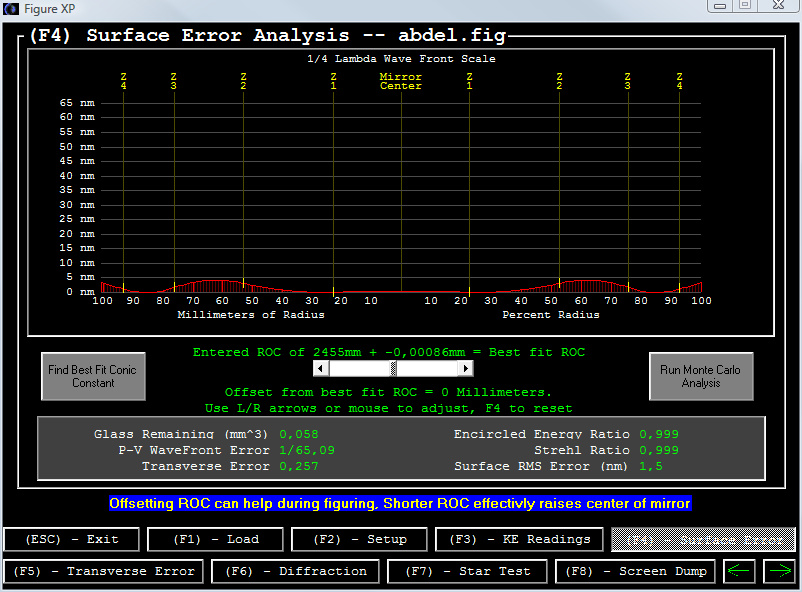The width and height of the screenshot is (802, 592).
Task: Open (F7) - Star Test
Action: pyautogui.click(x=467, y=571)
